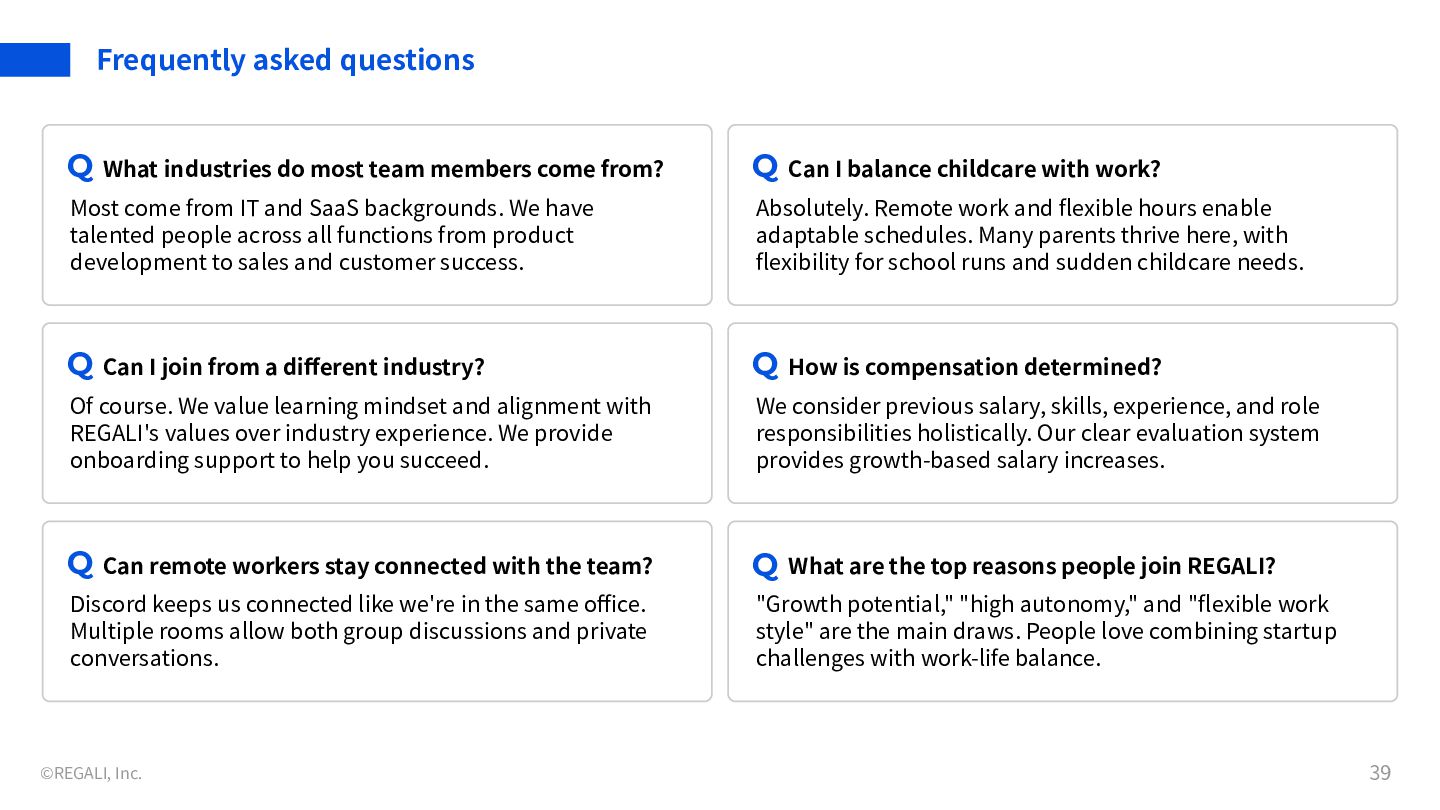Click the blue rectangle beside the slide title

(x=35, y=60)
